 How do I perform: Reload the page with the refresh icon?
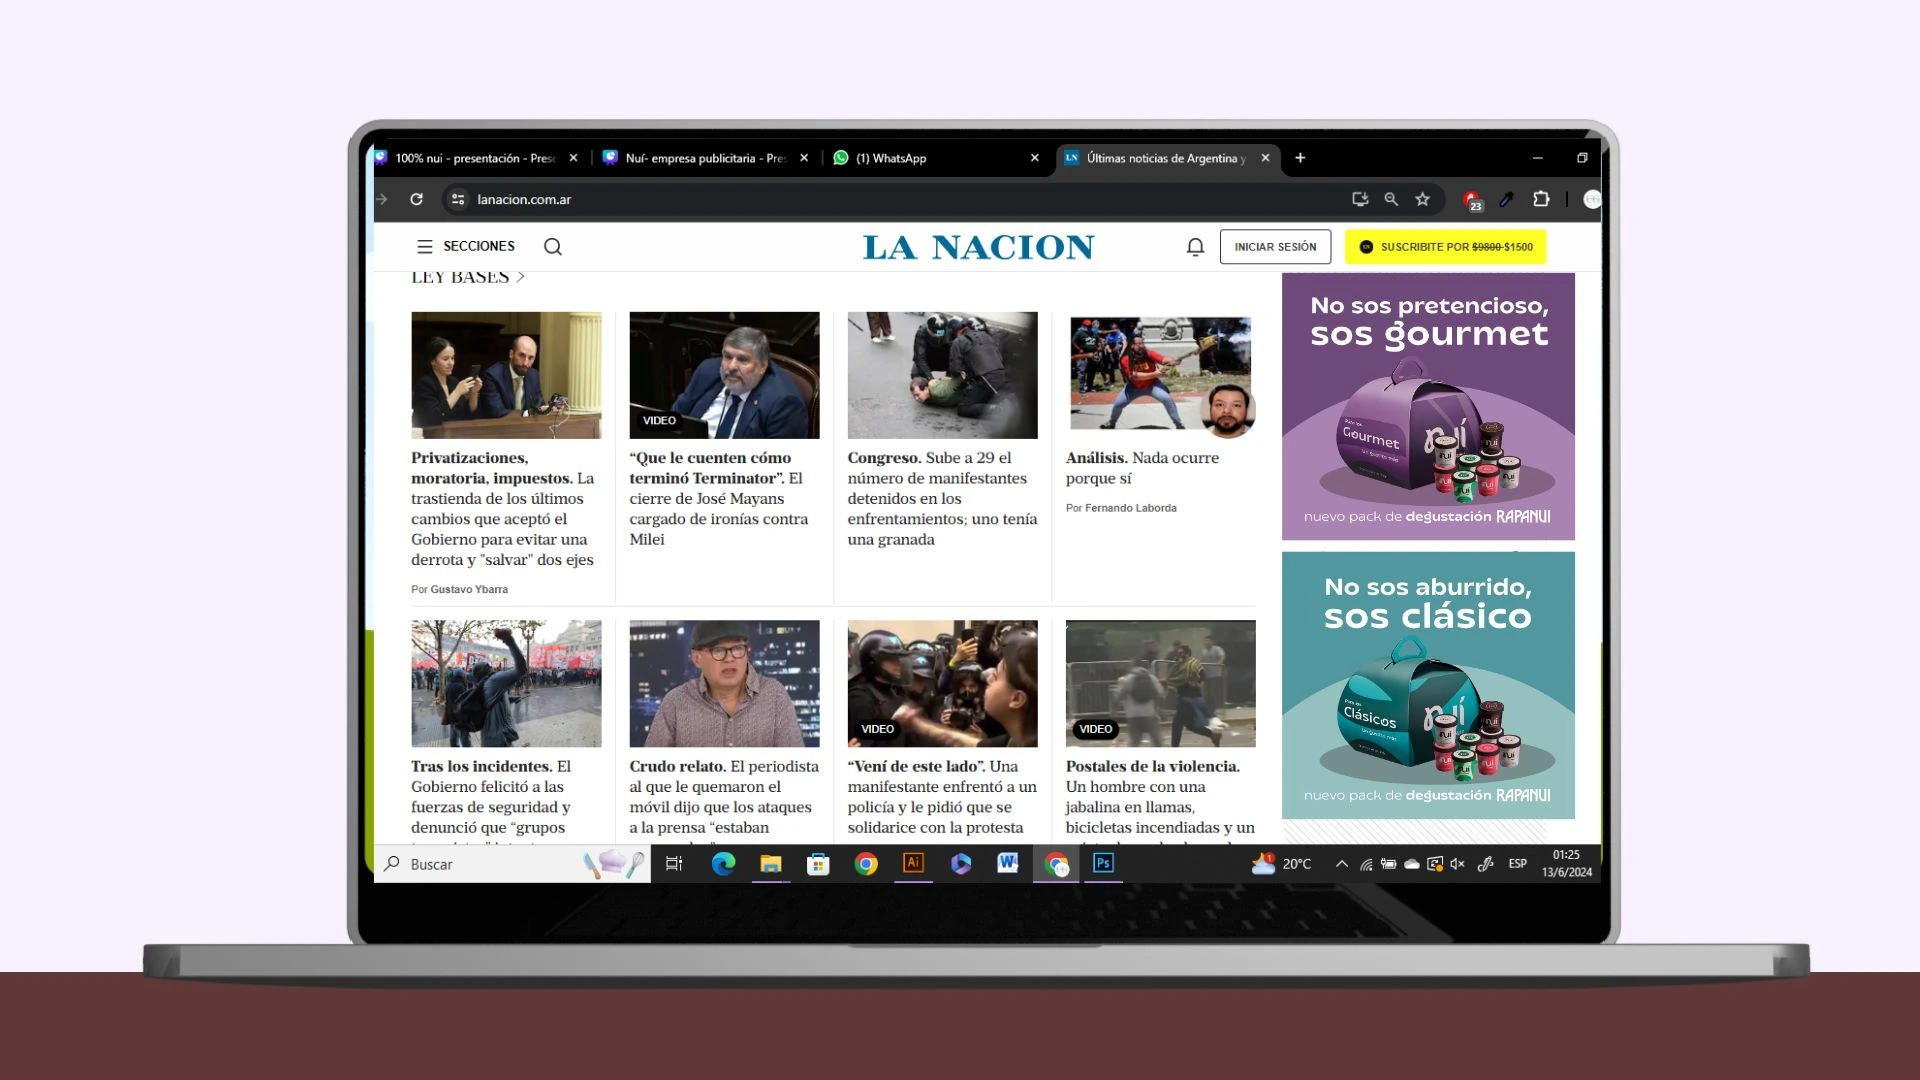coord(416,199)
